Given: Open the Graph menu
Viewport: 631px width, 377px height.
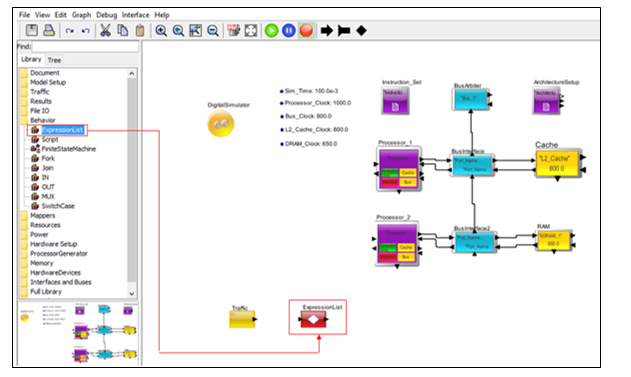Looking at the screenshot, I should [x=81, y=15].
